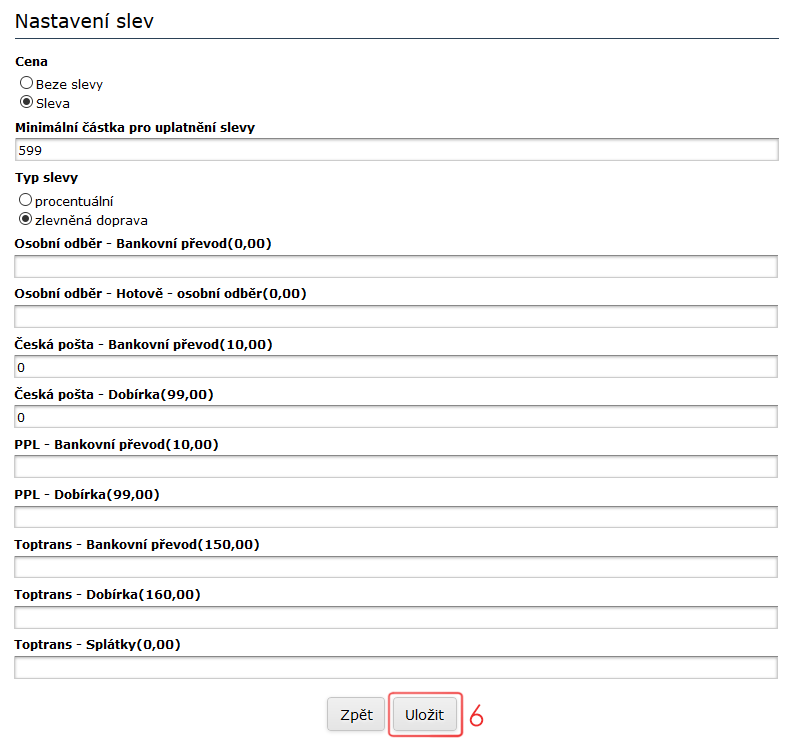Choose the 'procentuální' discount type radio
Screen dimensions: 796x755
tap(27, 200)
